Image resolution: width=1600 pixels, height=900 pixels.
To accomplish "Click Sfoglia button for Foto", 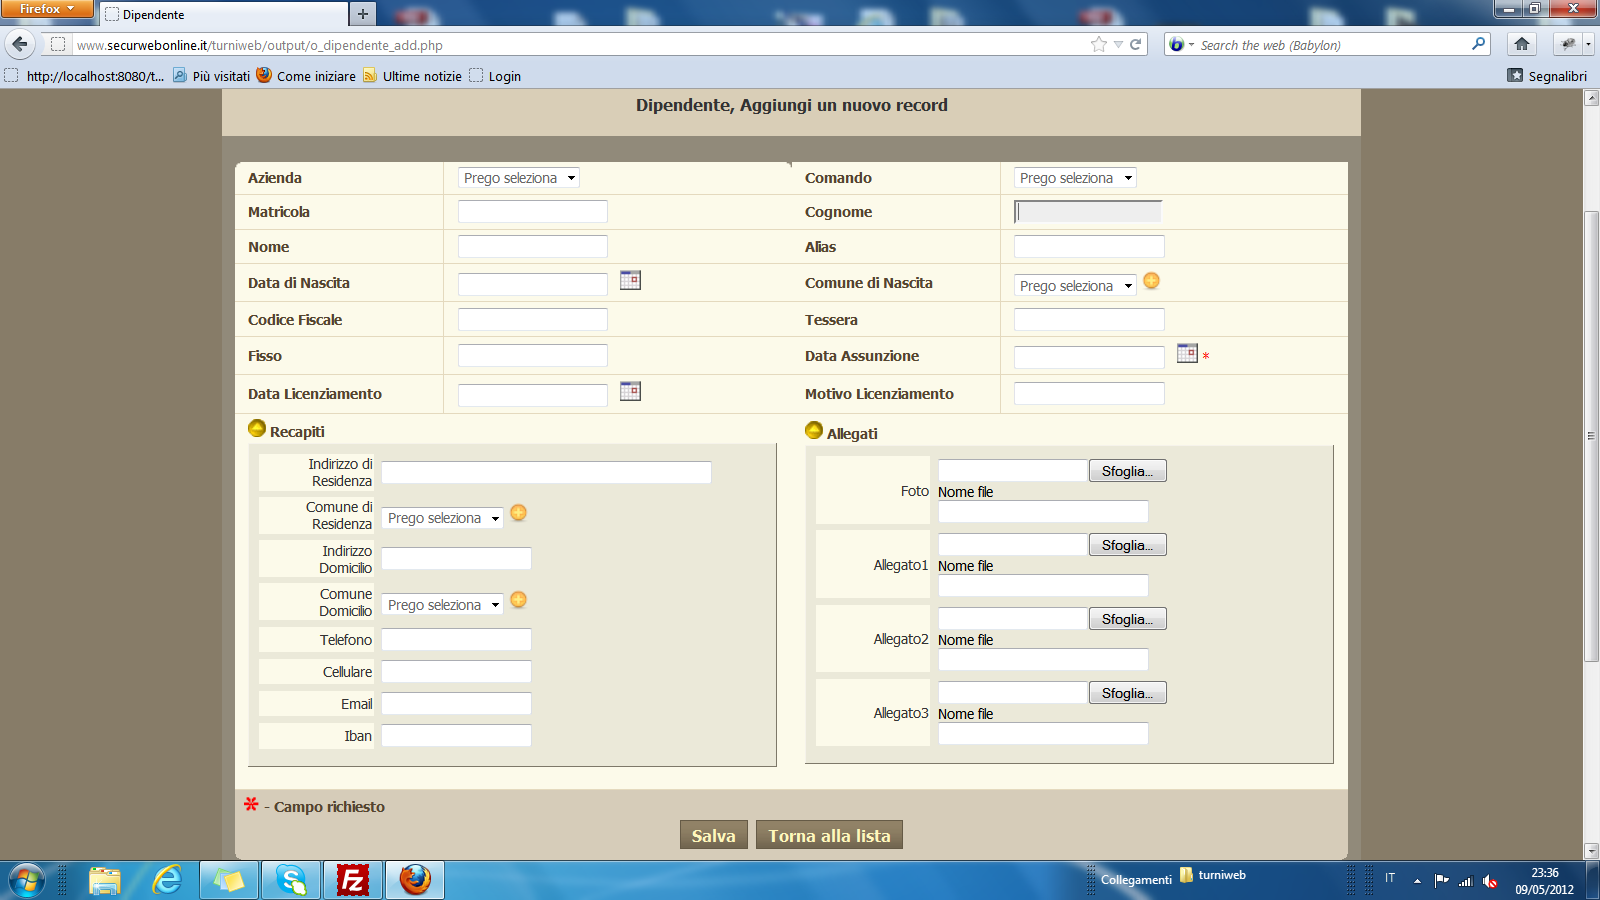I will [x=1127, y=471].
